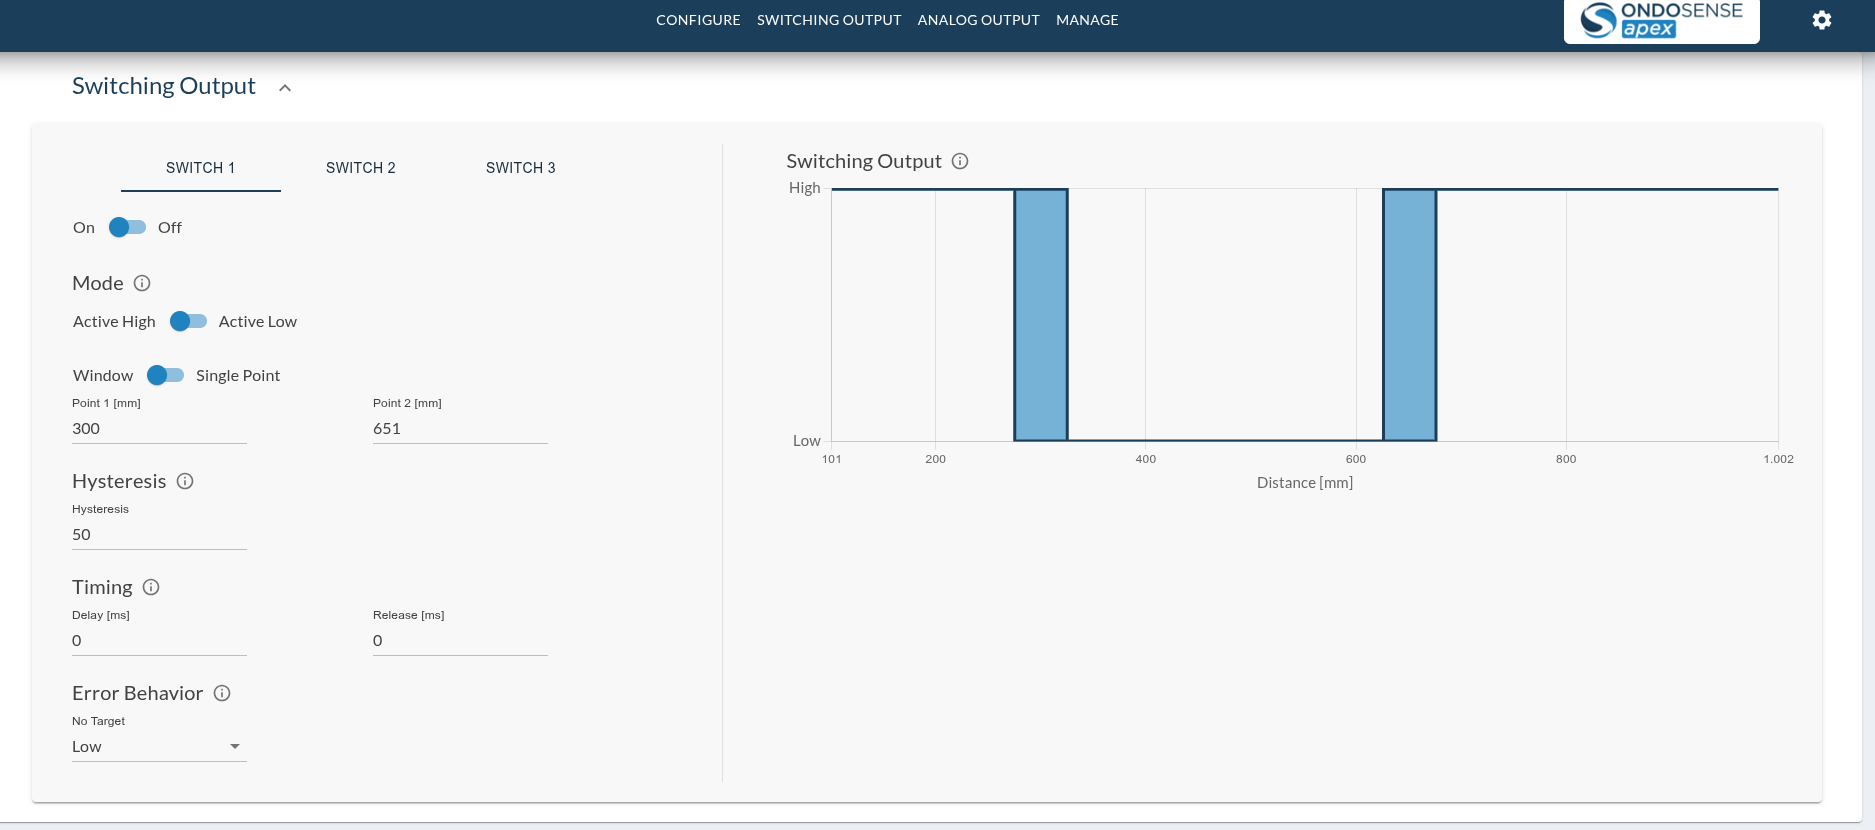Toggle Window / Single Point switch
The height and width of the screenshot is (830, 1875).
pos(165,375)
